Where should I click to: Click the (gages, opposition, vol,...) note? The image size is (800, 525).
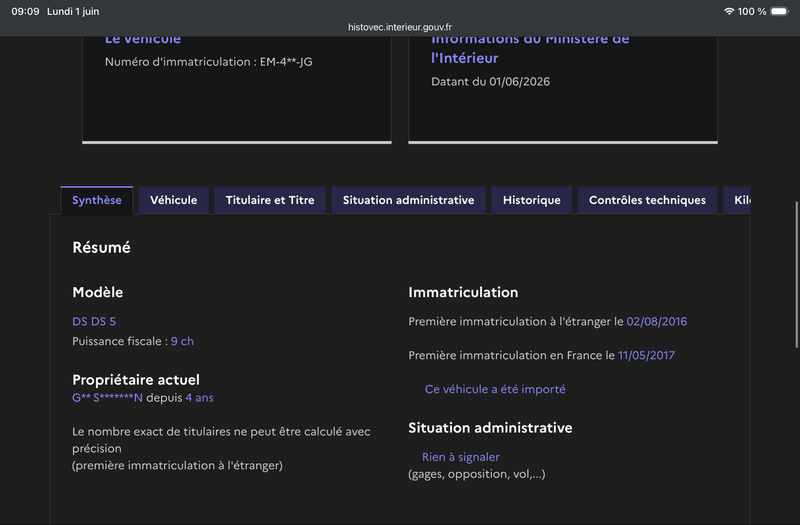coord(477,474)
